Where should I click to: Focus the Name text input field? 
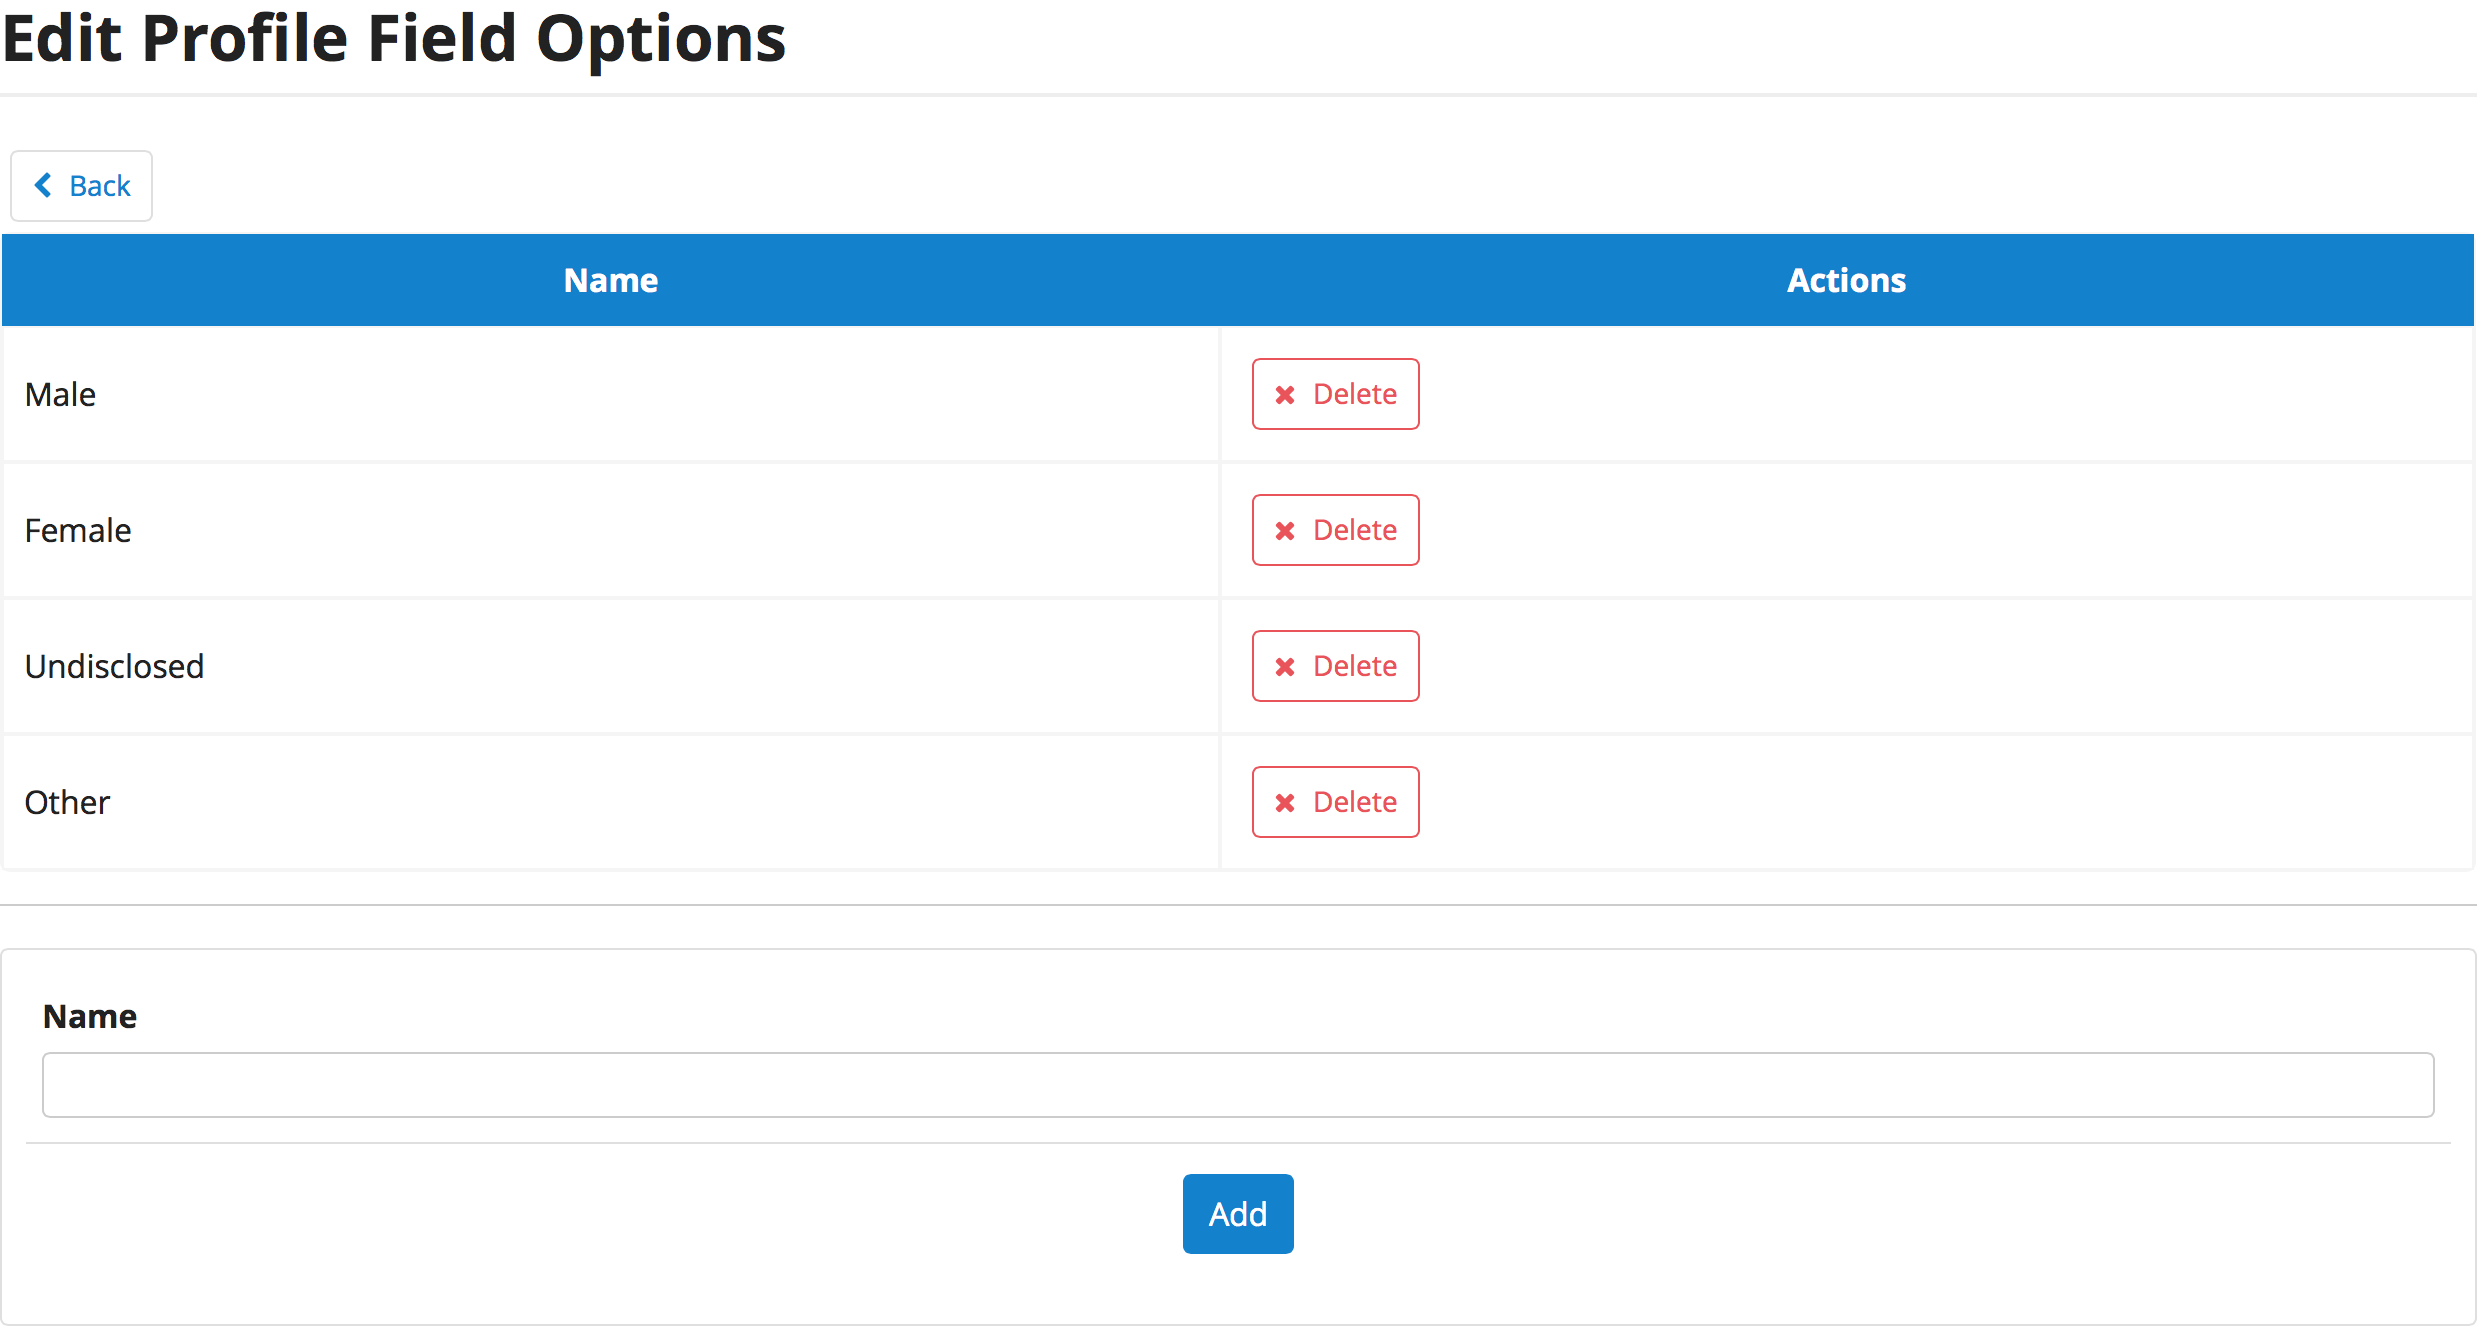(x=1238, y=1085)
